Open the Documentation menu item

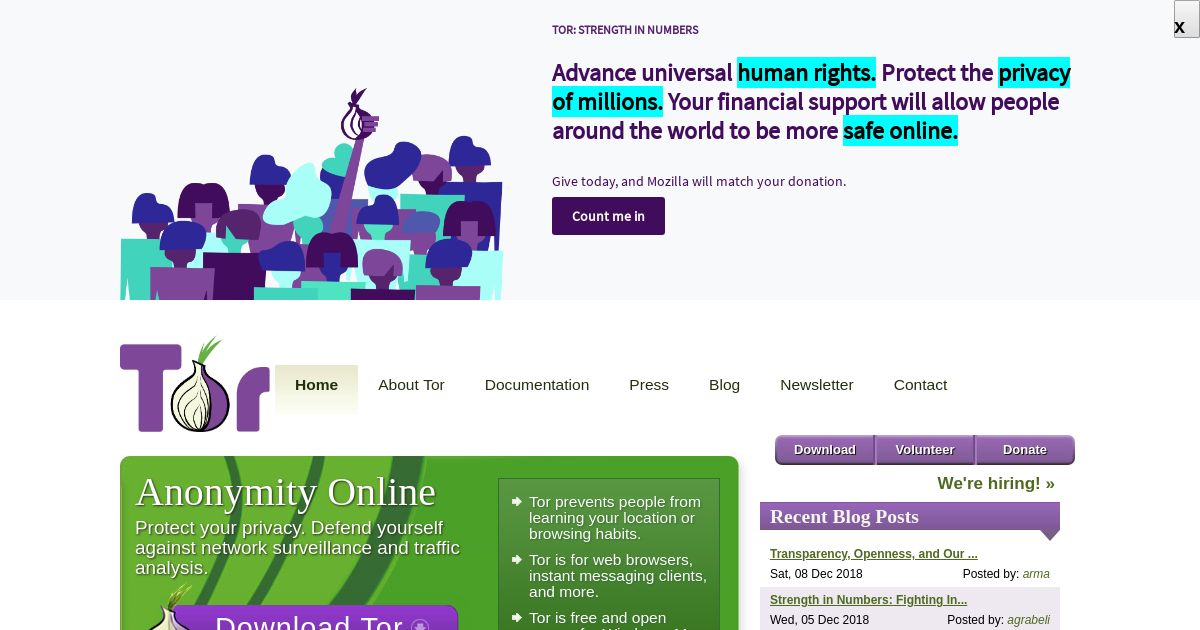[x=537, y=385]
